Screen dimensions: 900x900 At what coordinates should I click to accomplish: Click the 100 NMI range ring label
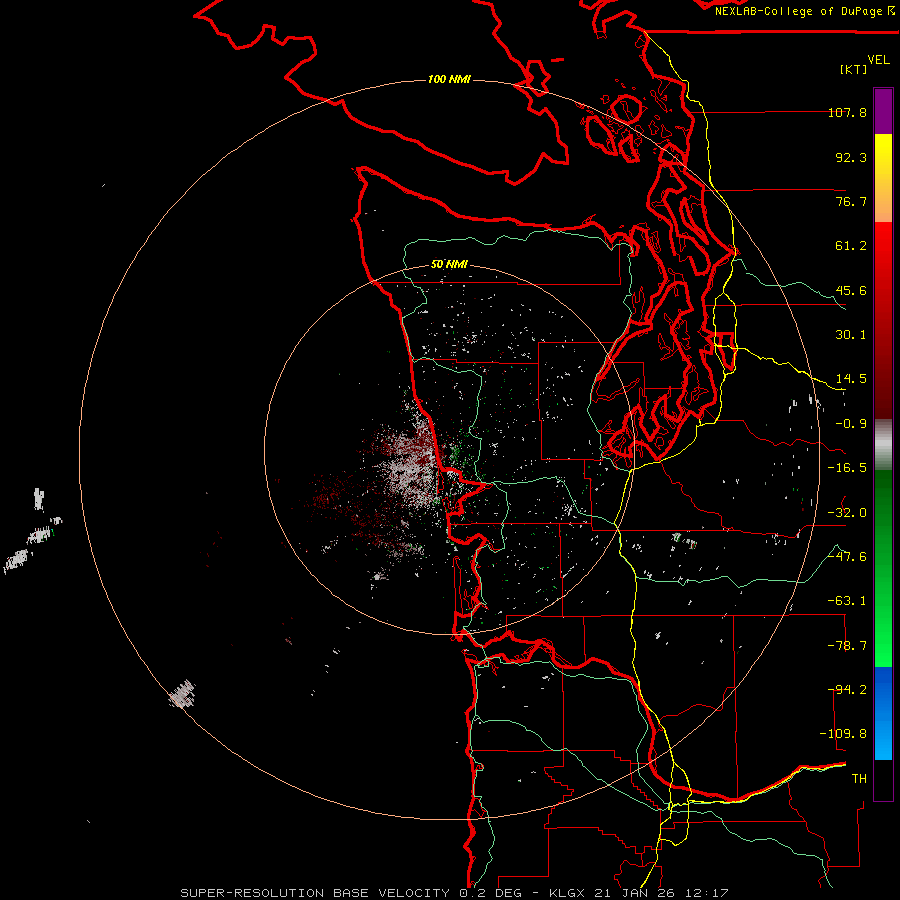tap(449, 79)
